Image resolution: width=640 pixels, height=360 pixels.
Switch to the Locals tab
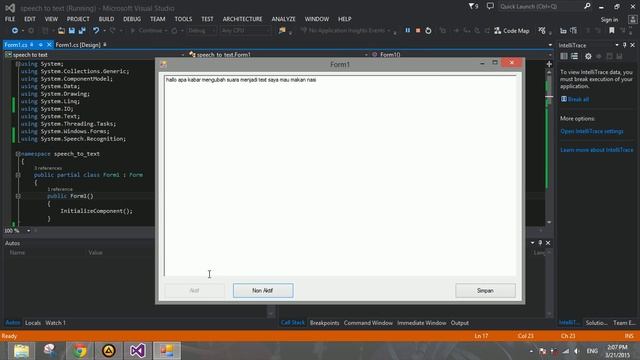click(33, 323)
